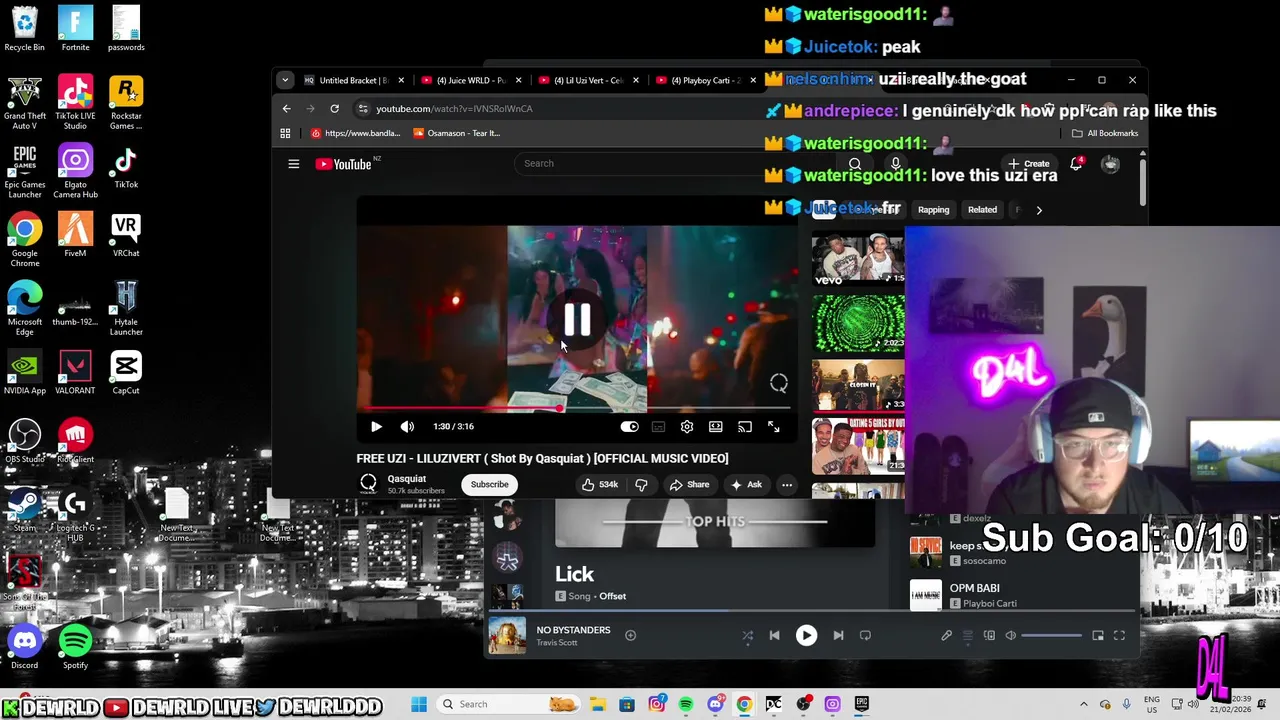The image size is (1280, 720).
Task: Go back in Chrome
Action: pyautogui.click(x=287, y=108)
